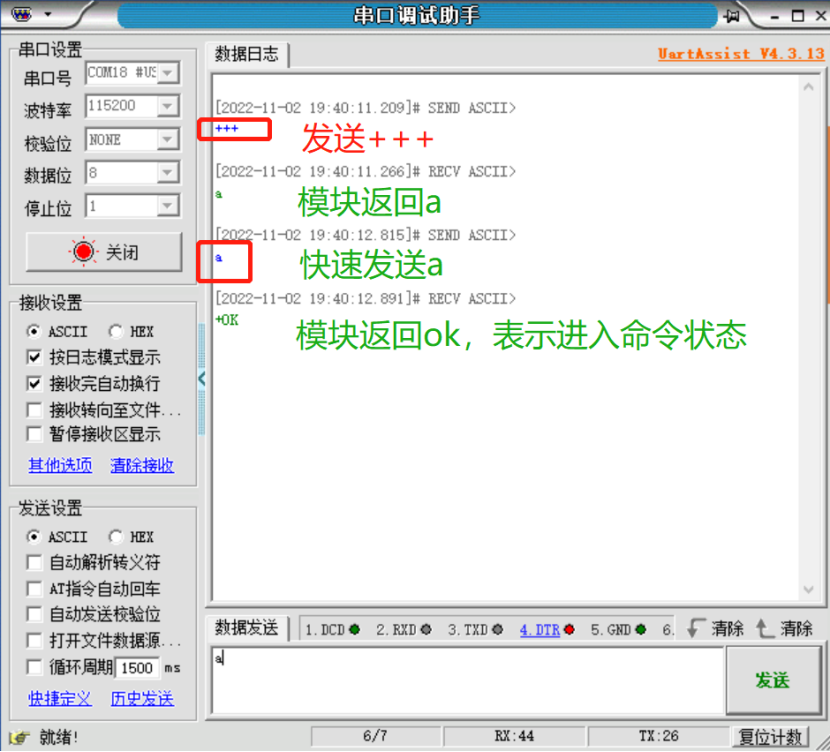830x752 pixels.
Task: Click the 19:40:11.266 RECV ASCII log line
Action: 365,171
